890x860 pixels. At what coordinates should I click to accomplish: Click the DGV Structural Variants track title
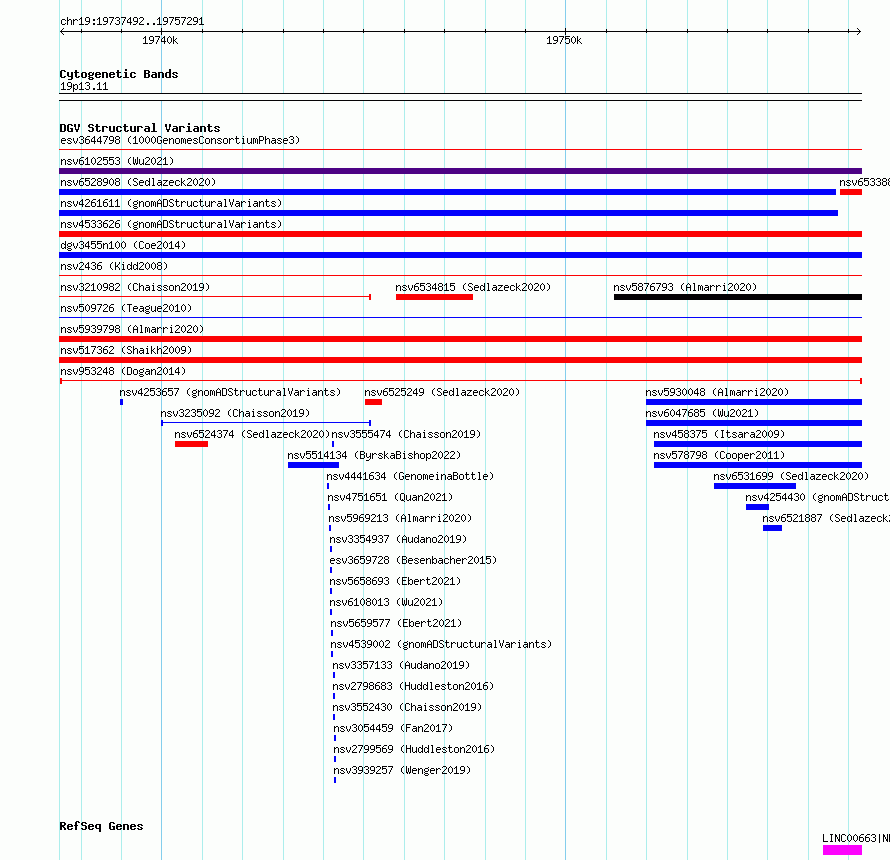tap(140, 128)
